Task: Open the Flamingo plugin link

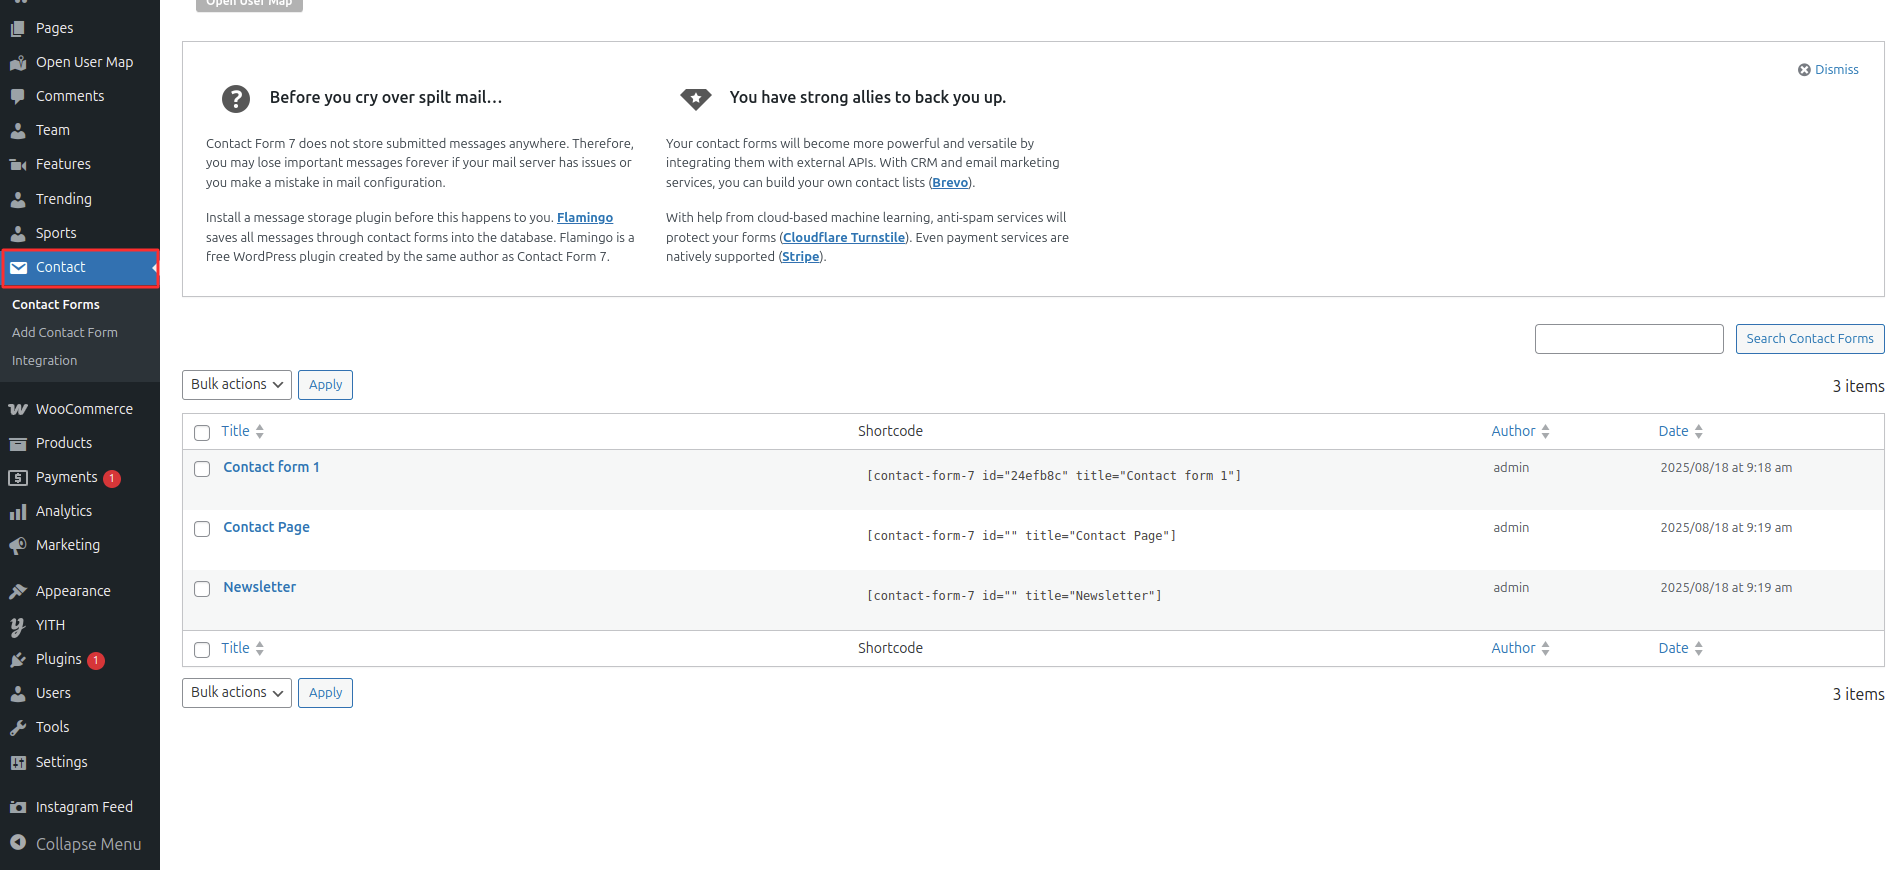Action: point(585,217)
